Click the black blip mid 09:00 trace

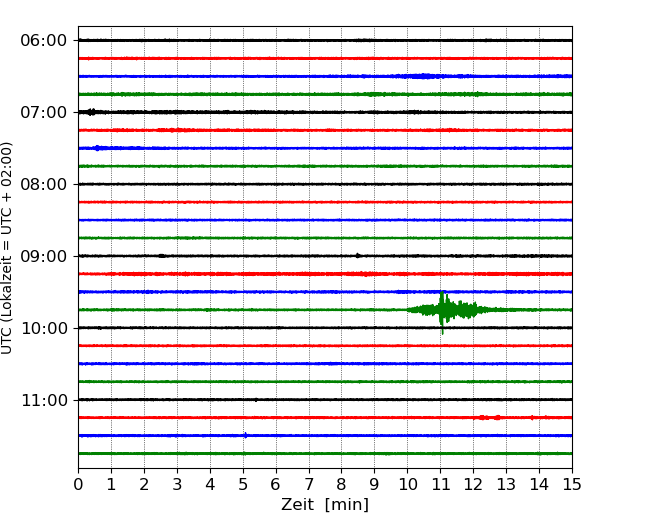[x=358, y=255]
